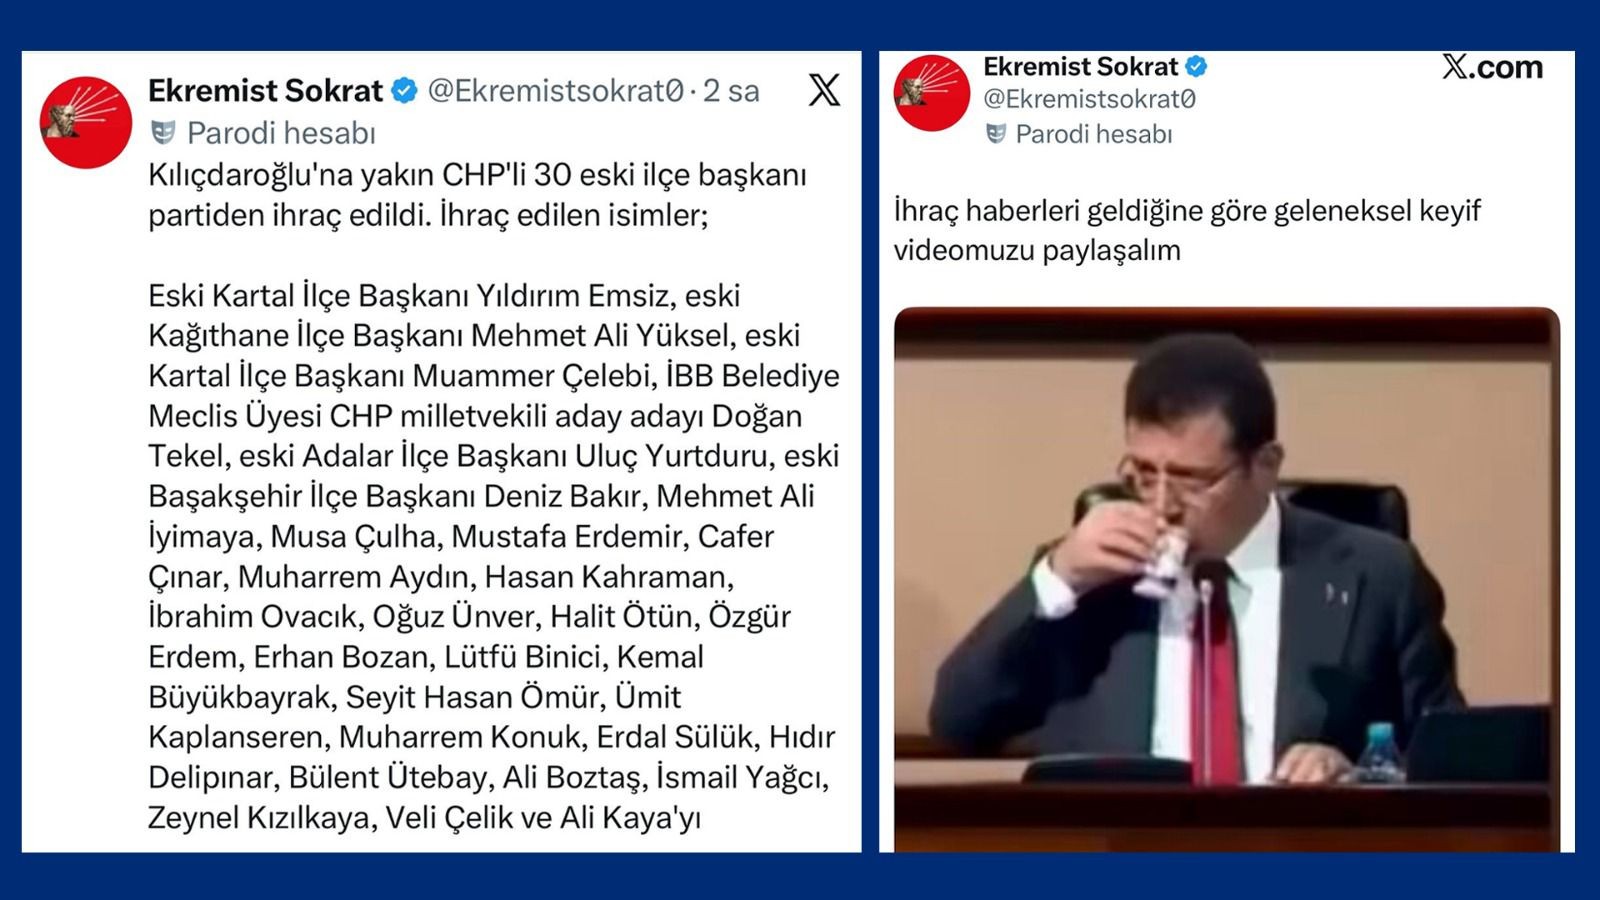
Task: Click the X logo in the left tweet
Action: click(824, 90)
